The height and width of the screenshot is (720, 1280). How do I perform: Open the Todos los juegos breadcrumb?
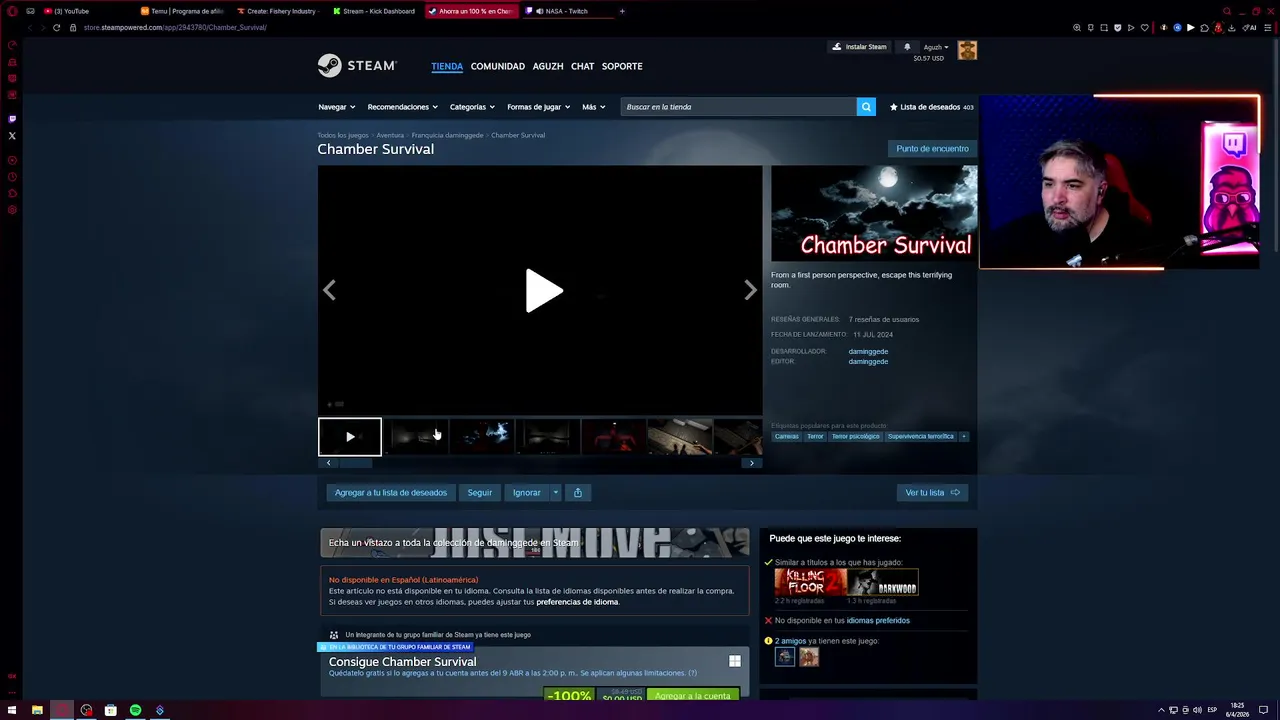pos(343,135)
